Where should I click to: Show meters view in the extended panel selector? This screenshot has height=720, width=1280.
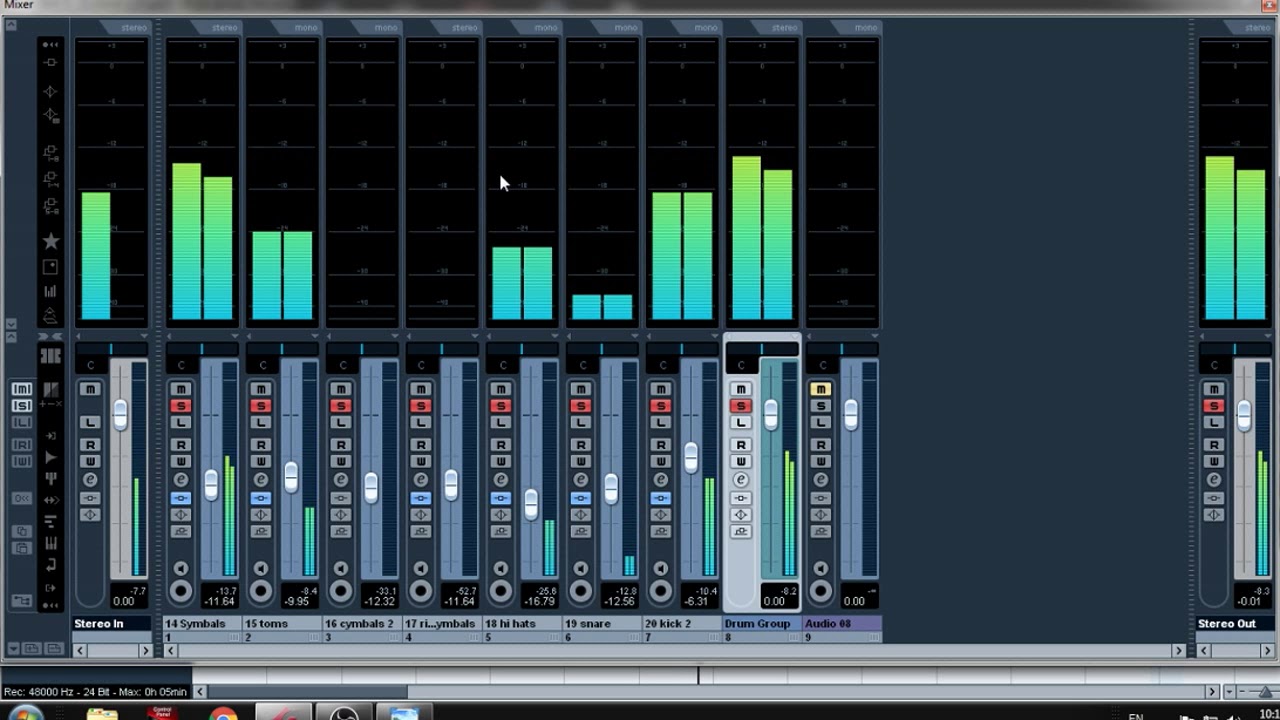point(50,291)
